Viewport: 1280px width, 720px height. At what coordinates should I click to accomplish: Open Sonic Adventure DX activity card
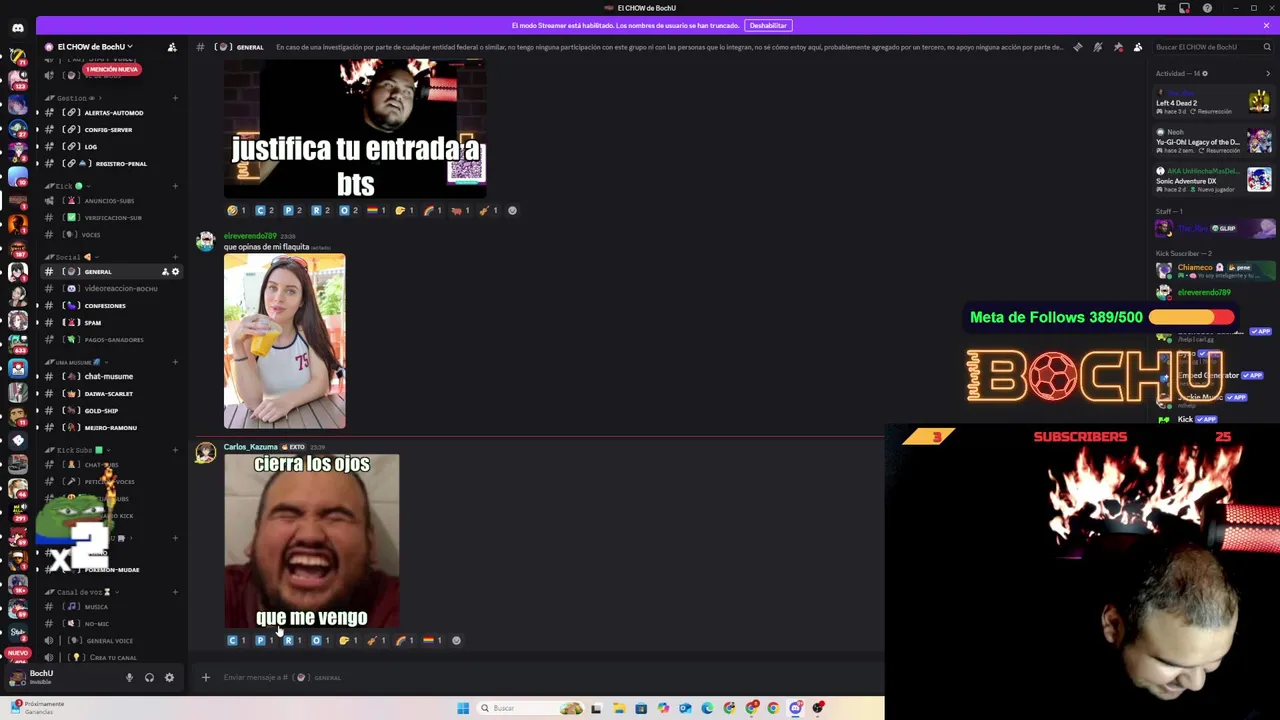1213,180
